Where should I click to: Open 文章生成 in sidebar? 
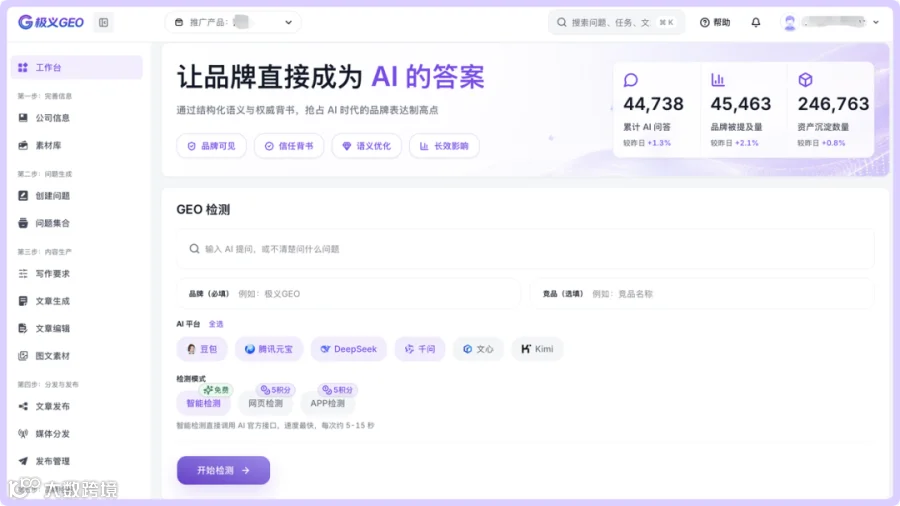(77, 301)
